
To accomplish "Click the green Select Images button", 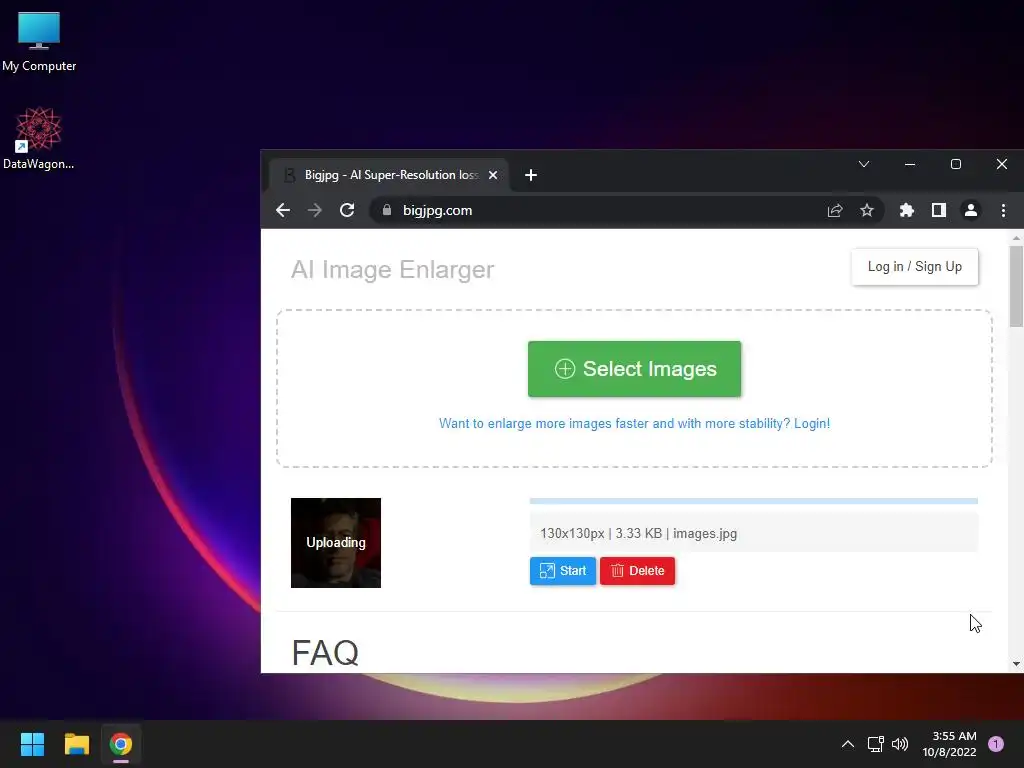I will (x=634, y=369).
